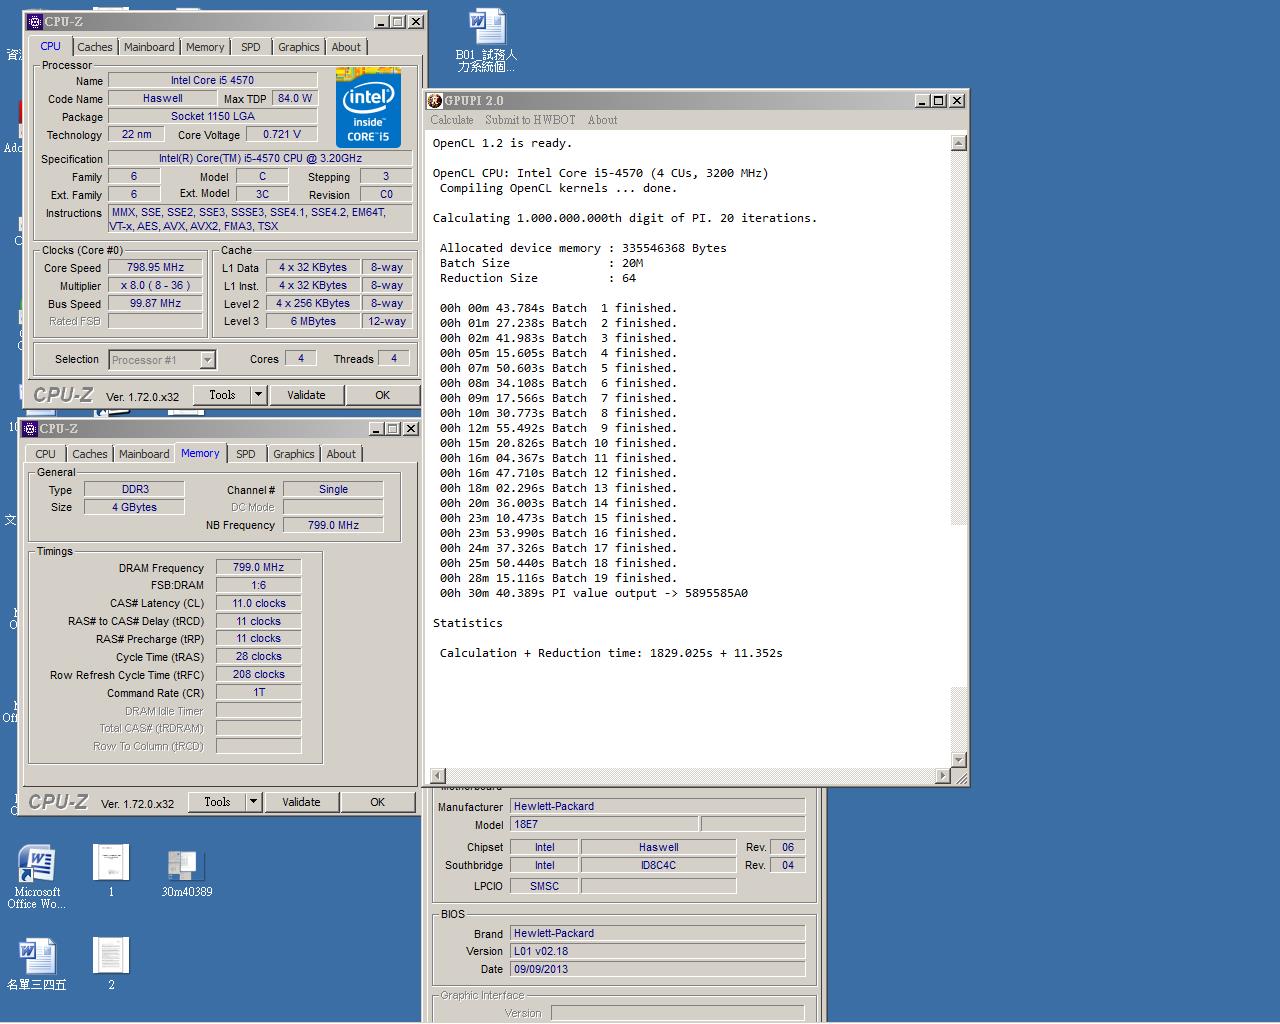
Task: Click the Calculation + Reduction time line
Action: [x=611, y=653]
